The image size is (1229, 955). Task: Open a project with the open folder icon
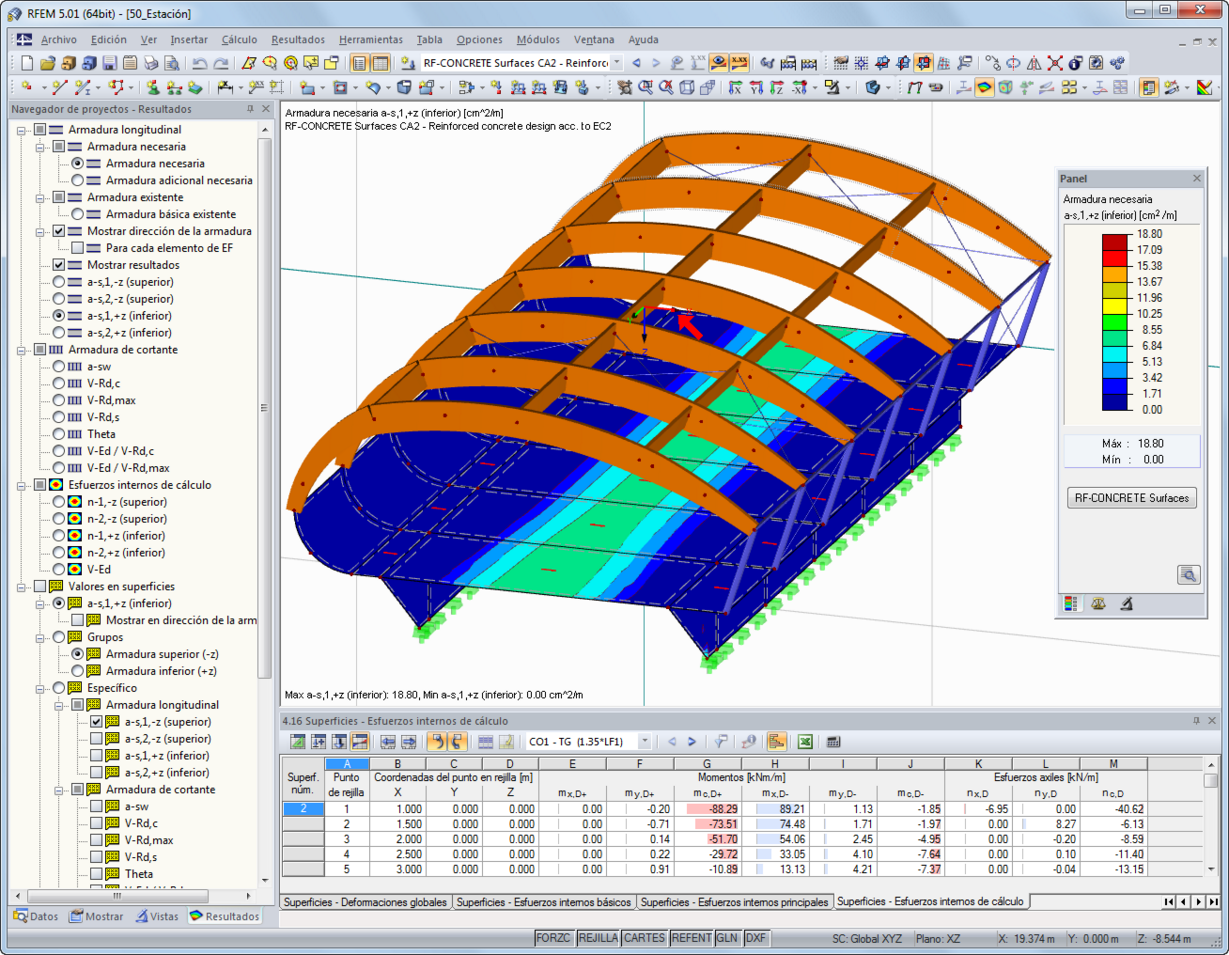(x=48, y=62)
